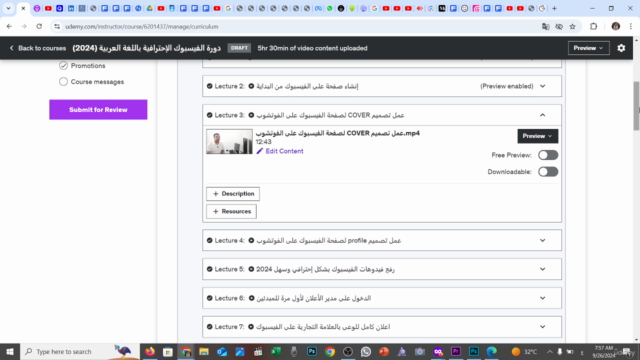Expand Lecture 7 chevron

coord(542,327)
